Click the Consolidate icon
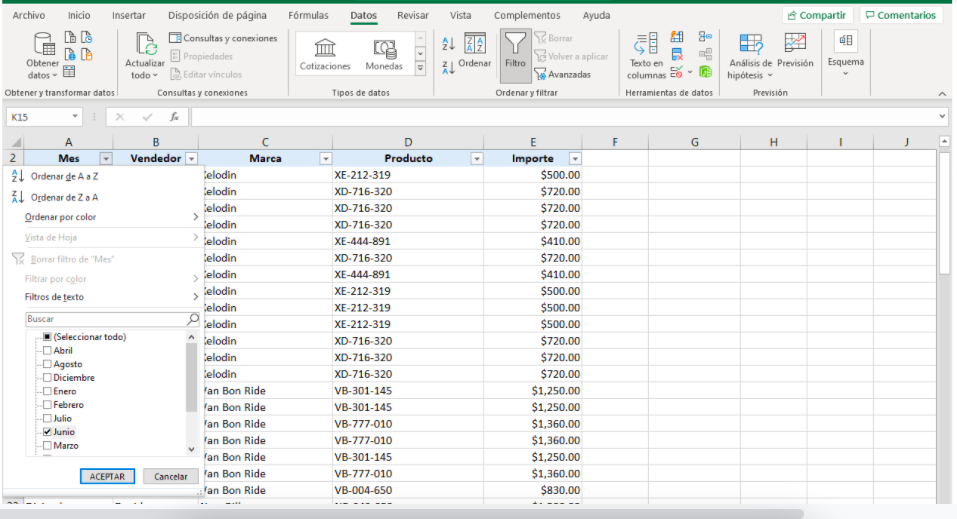 (706, 37)
